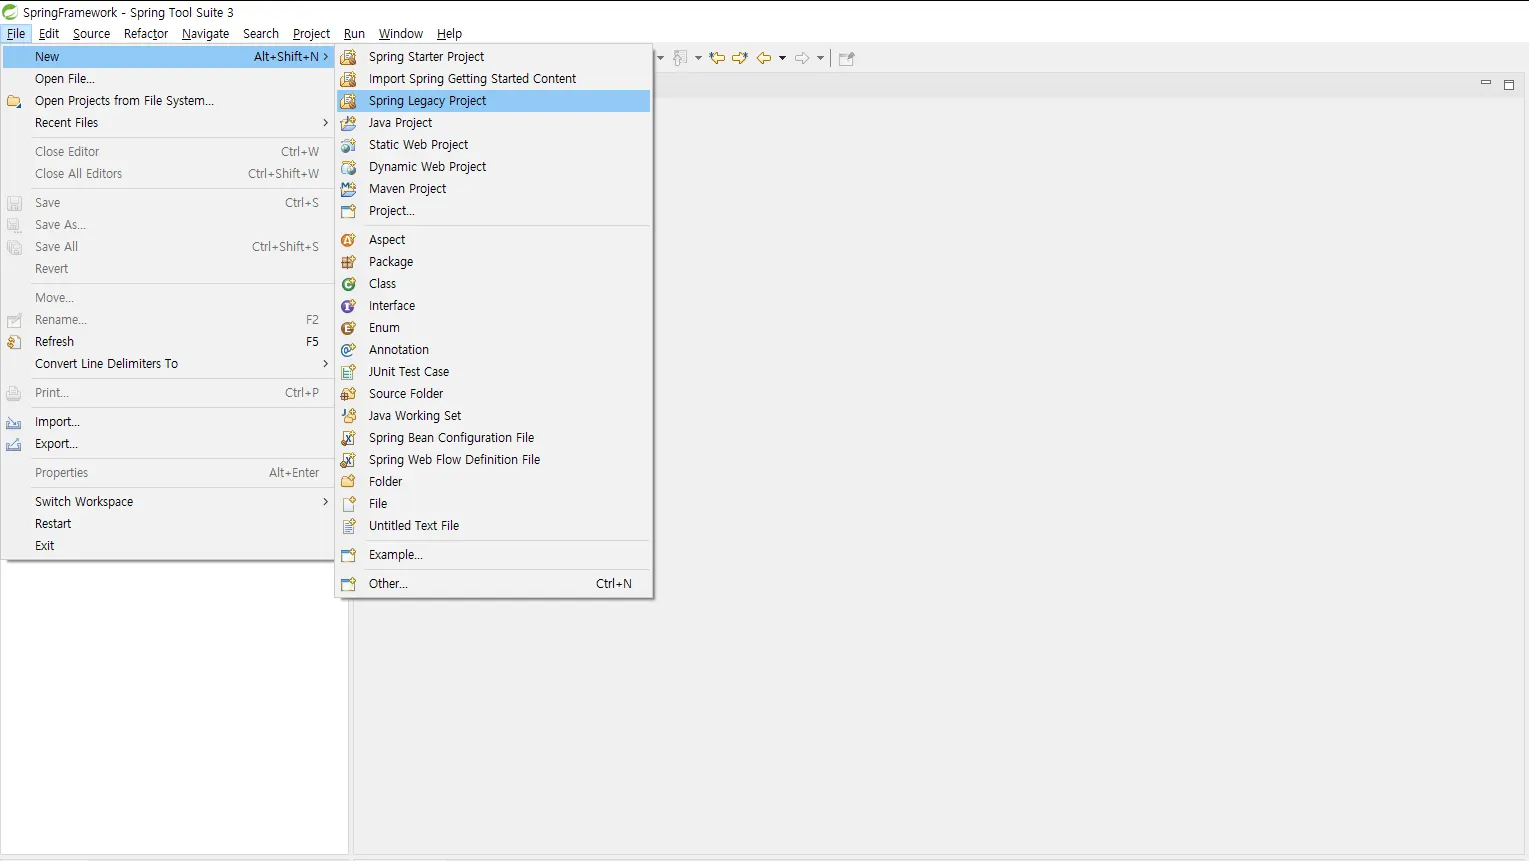Open the Navigate menu
The width and height of the screenshot is (1529, 861).
[x=205, y=34]
